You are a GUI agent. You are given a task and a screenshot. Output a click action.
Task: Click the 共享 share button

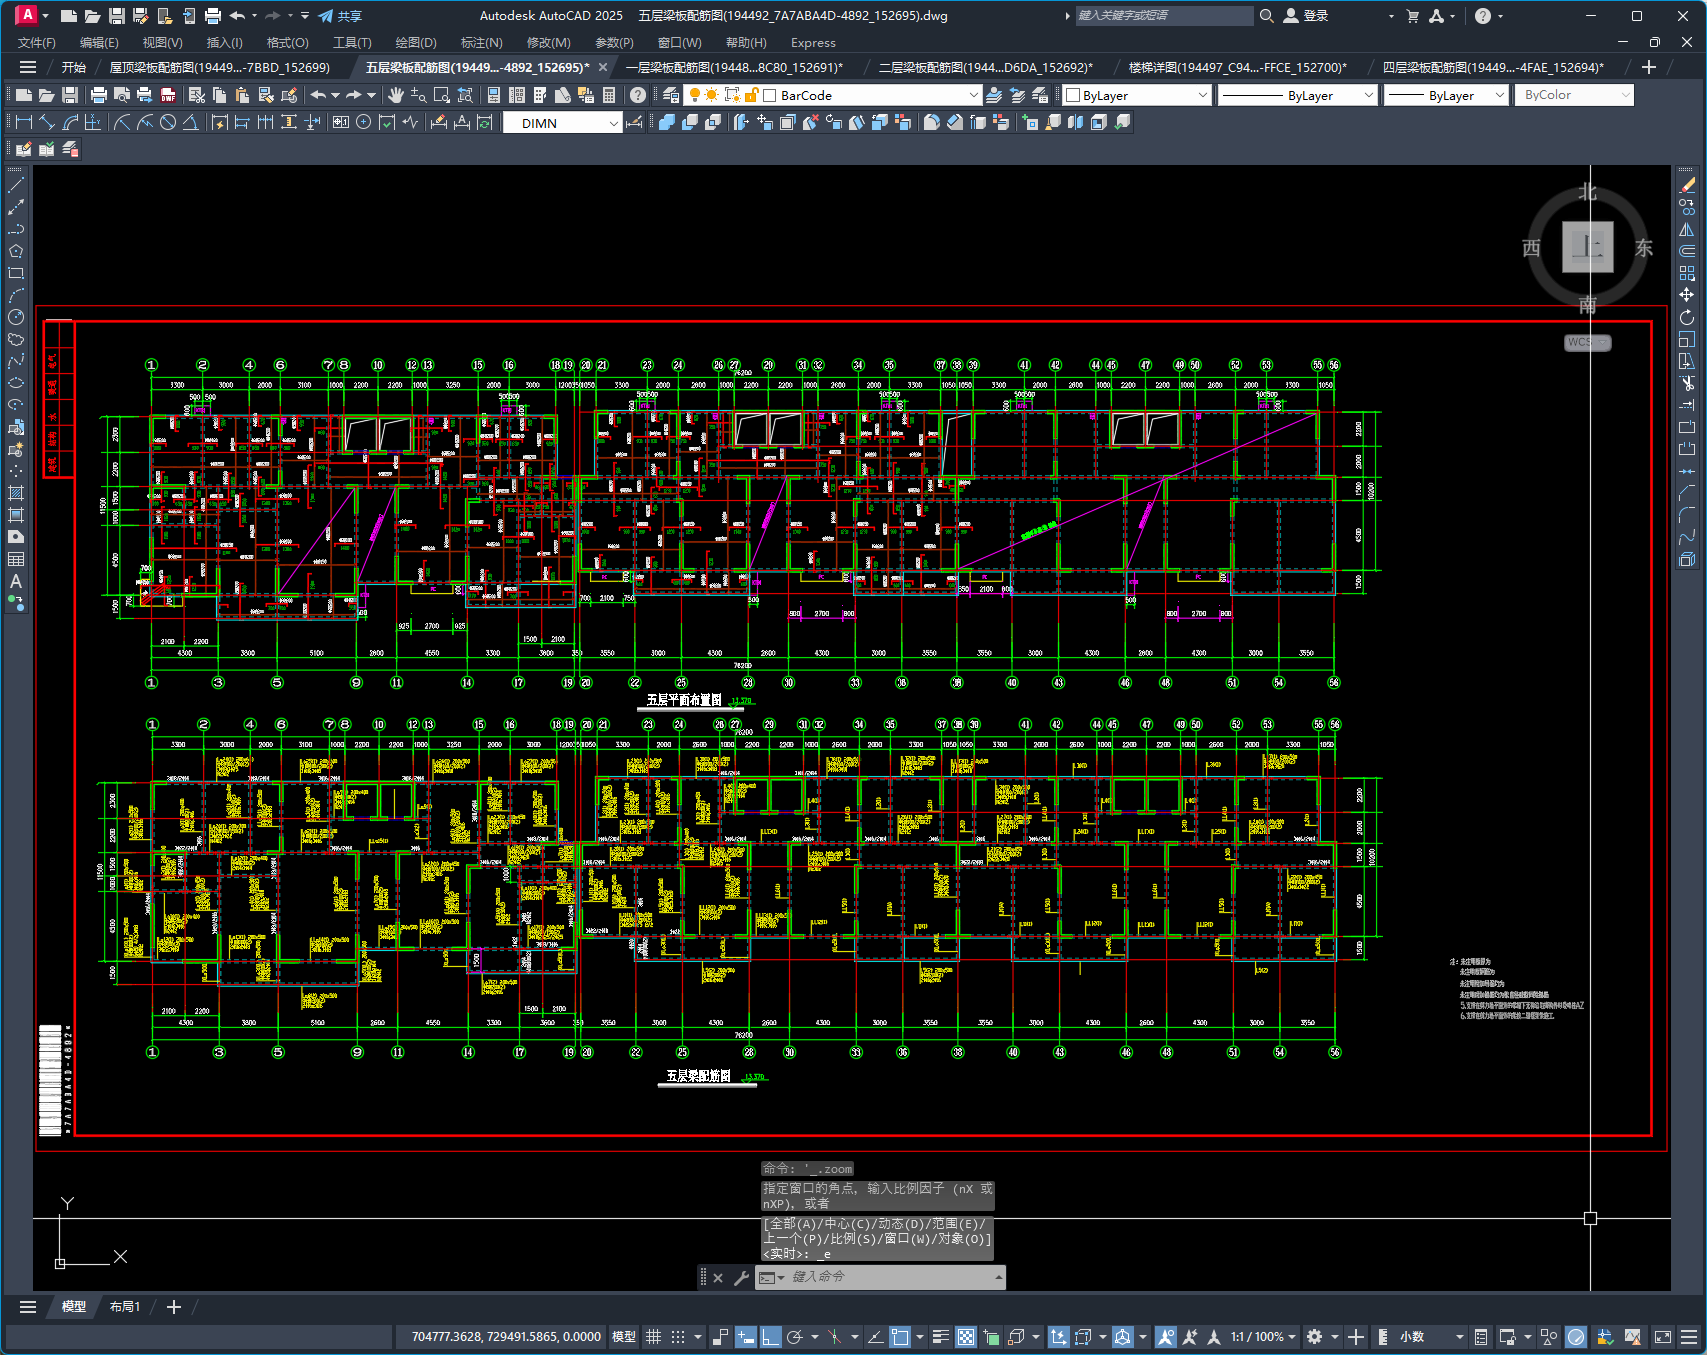click(x=340, y=16)
